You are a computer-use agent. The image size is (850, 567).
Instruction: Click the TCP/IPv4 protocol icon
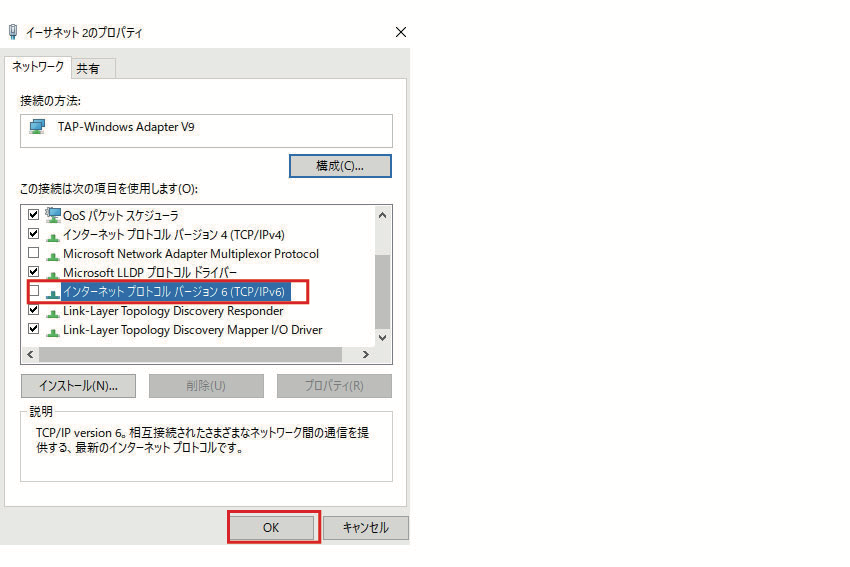pos(53,237)
